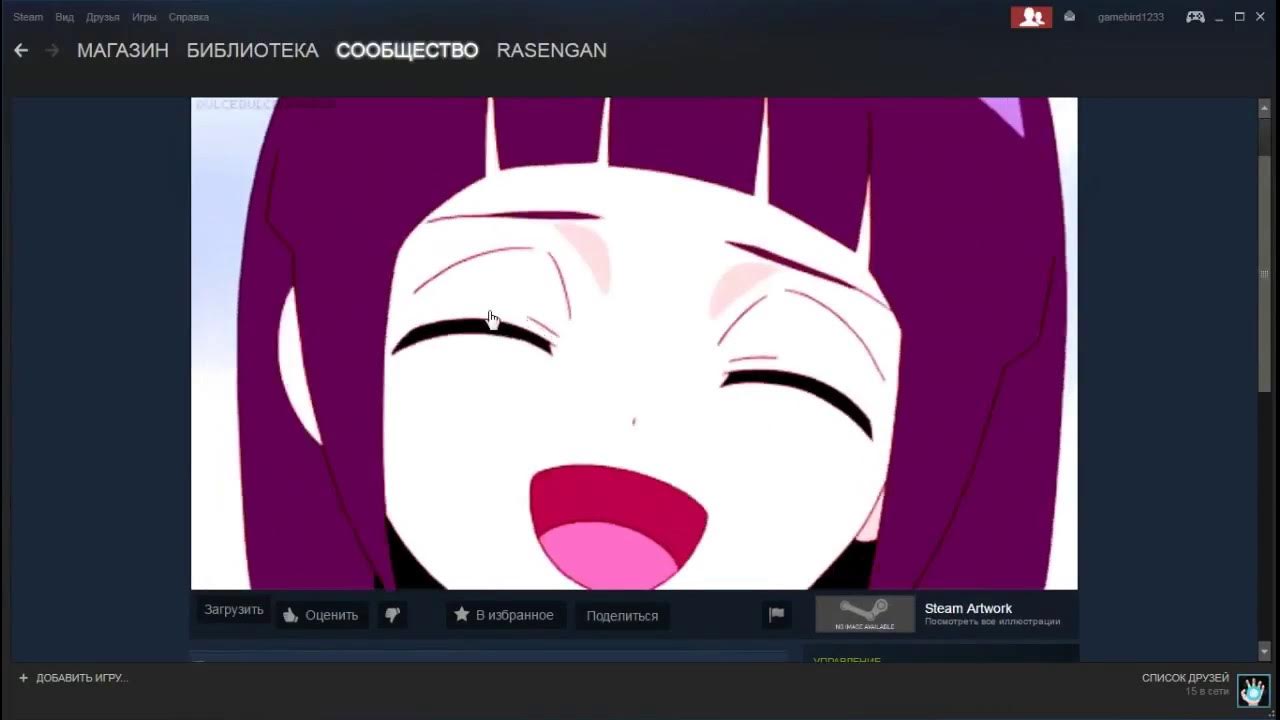The image size is (1280, 720).
Task: Open the RASENGAN profile tab
Action: point(552,50)
